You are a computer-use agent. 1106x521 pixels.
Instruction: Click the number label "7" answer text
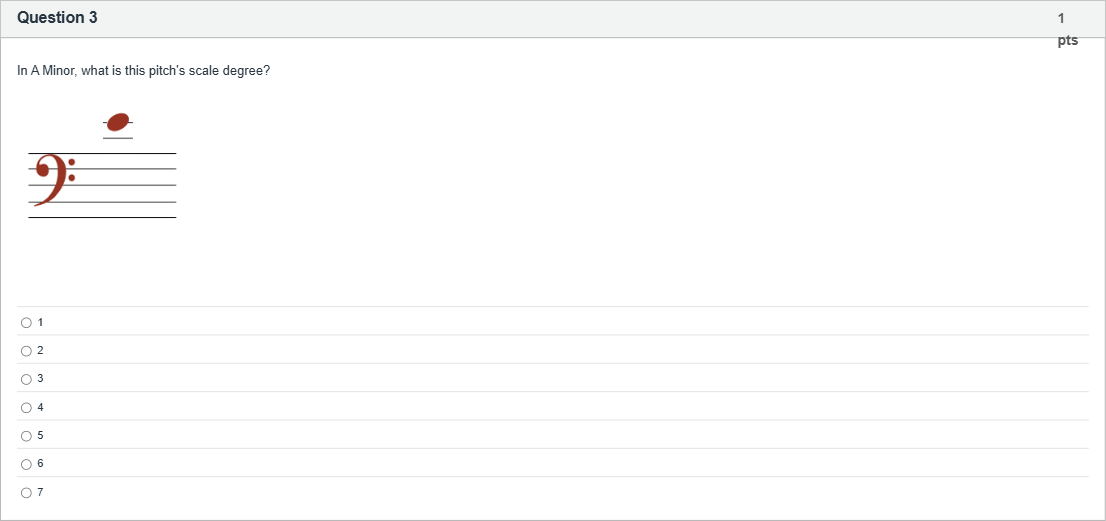41,492
